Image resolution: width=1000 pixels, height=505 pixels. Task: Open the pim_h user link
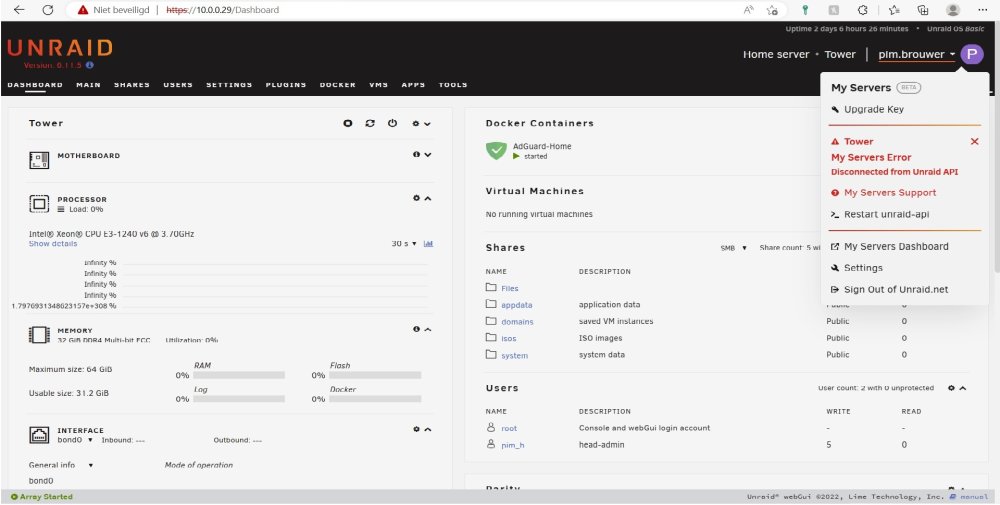pos(513,445)
